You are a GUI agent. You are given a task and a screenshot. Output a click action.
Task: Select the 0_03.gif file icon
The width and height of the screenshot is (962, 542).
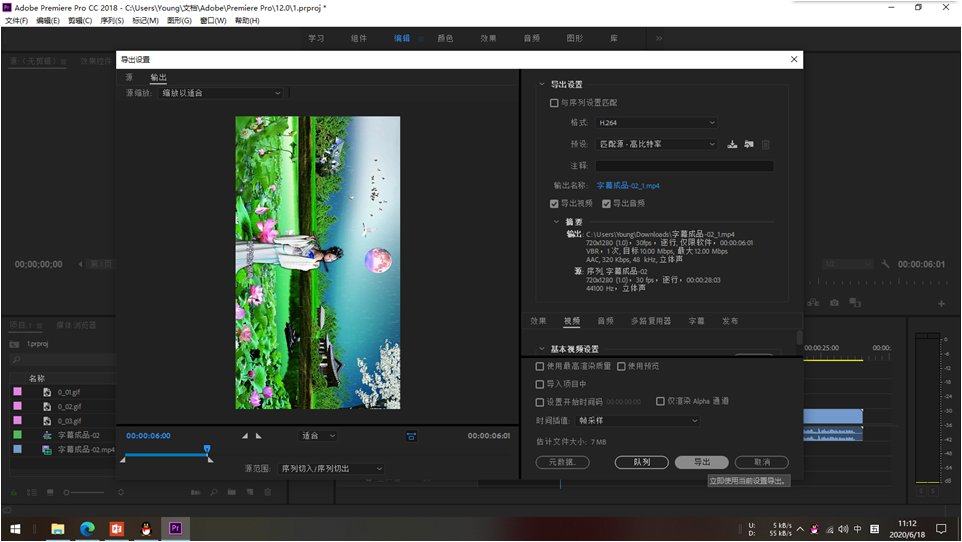(47, 420)
